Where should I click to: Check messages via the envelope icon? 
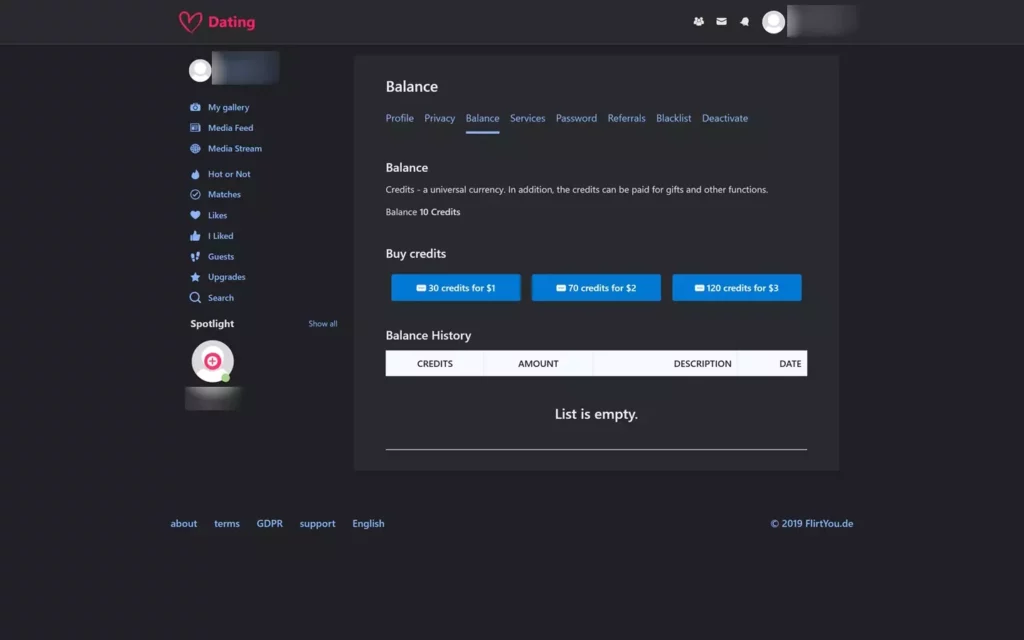[721, 21]
